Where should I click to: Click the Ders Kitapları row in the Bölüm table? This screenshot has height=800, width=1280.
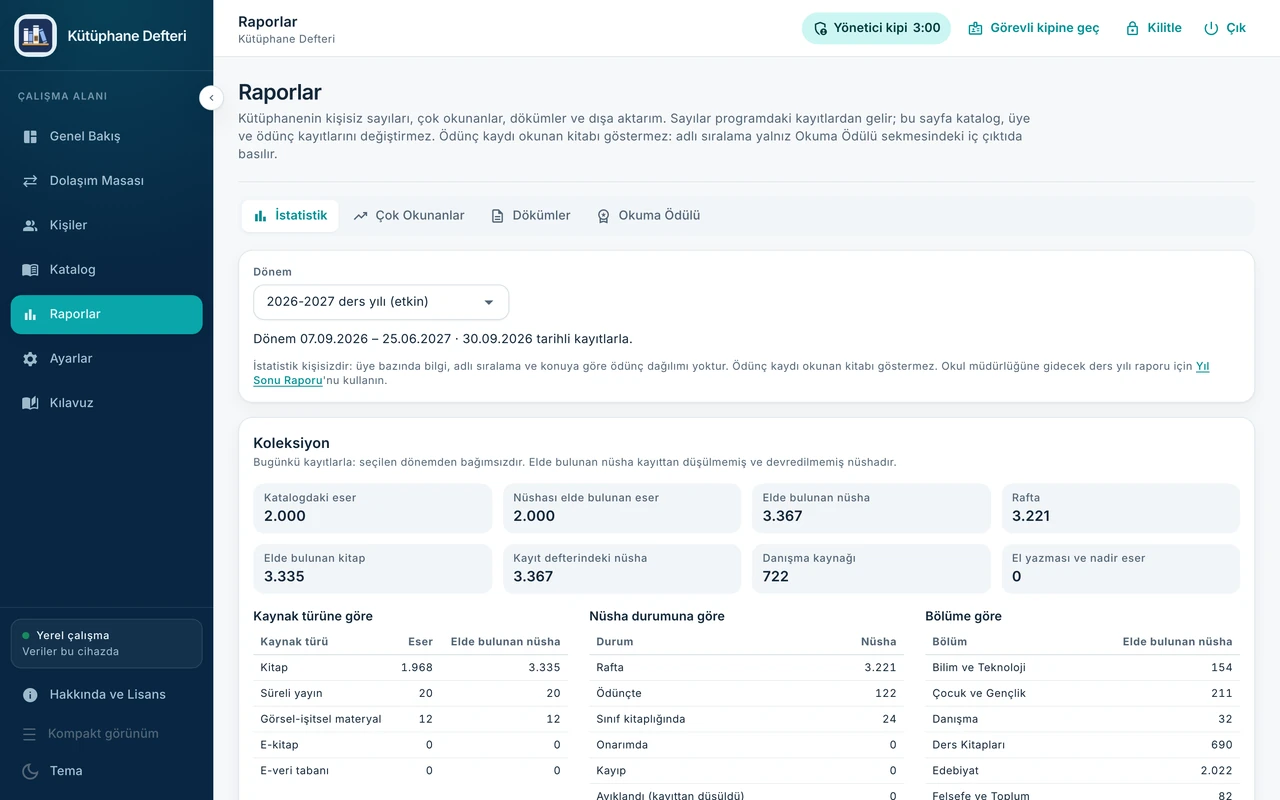pos(1082,745)
